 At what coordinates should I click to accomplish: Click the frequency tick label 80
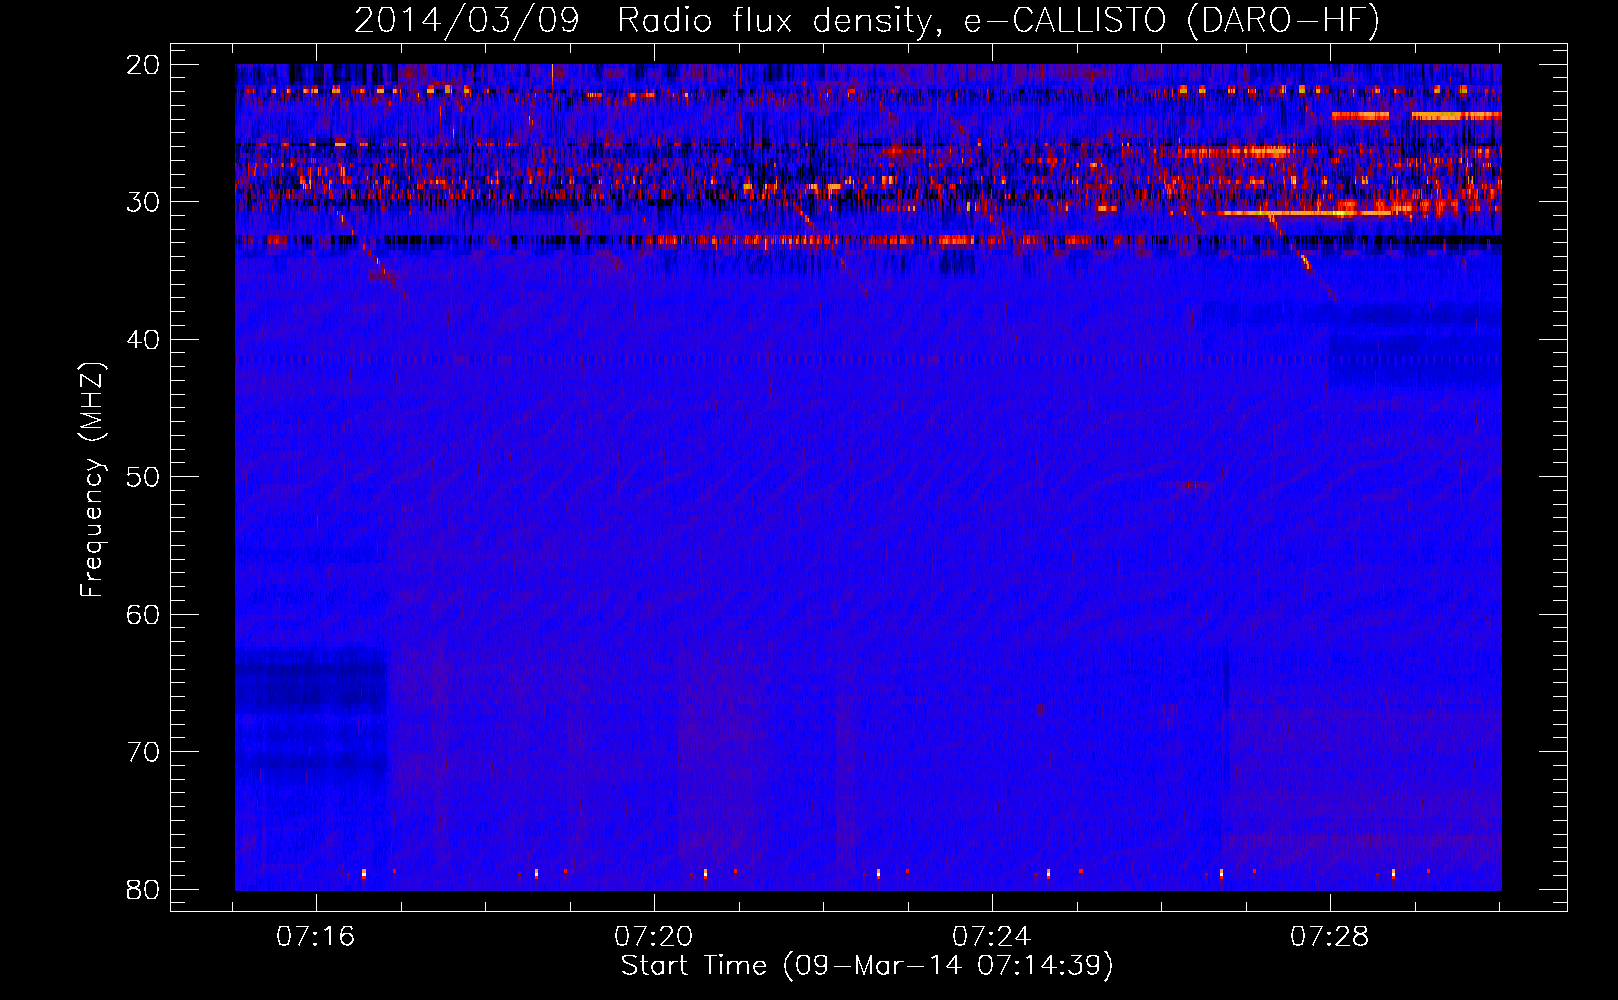coord(143,890)
